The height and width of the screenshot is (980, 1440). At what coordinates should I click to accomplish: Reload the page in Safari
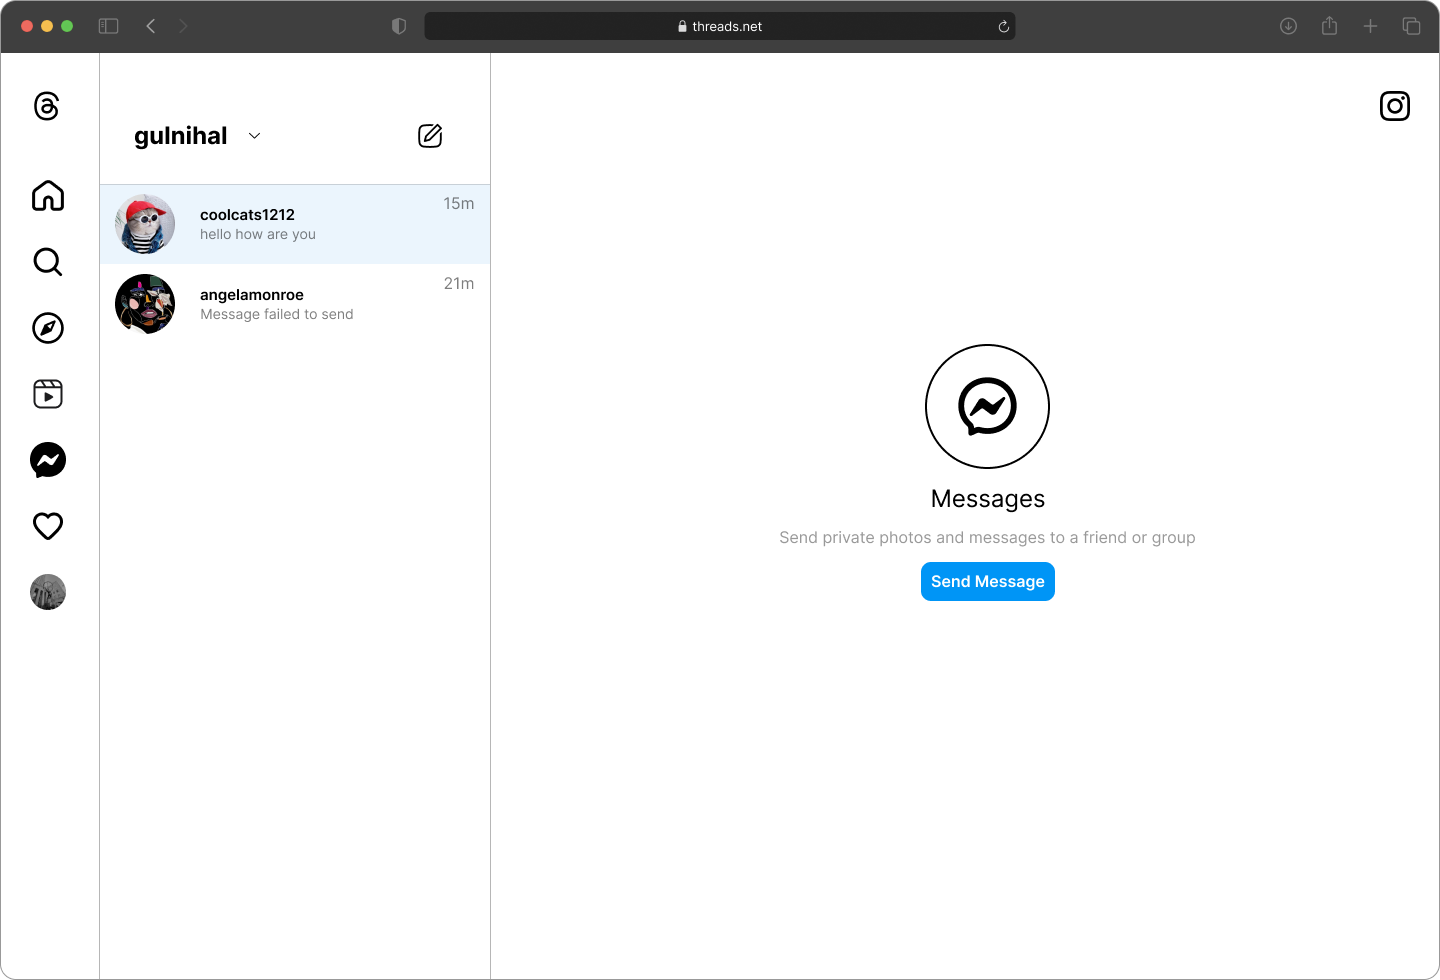[1003, 26]
